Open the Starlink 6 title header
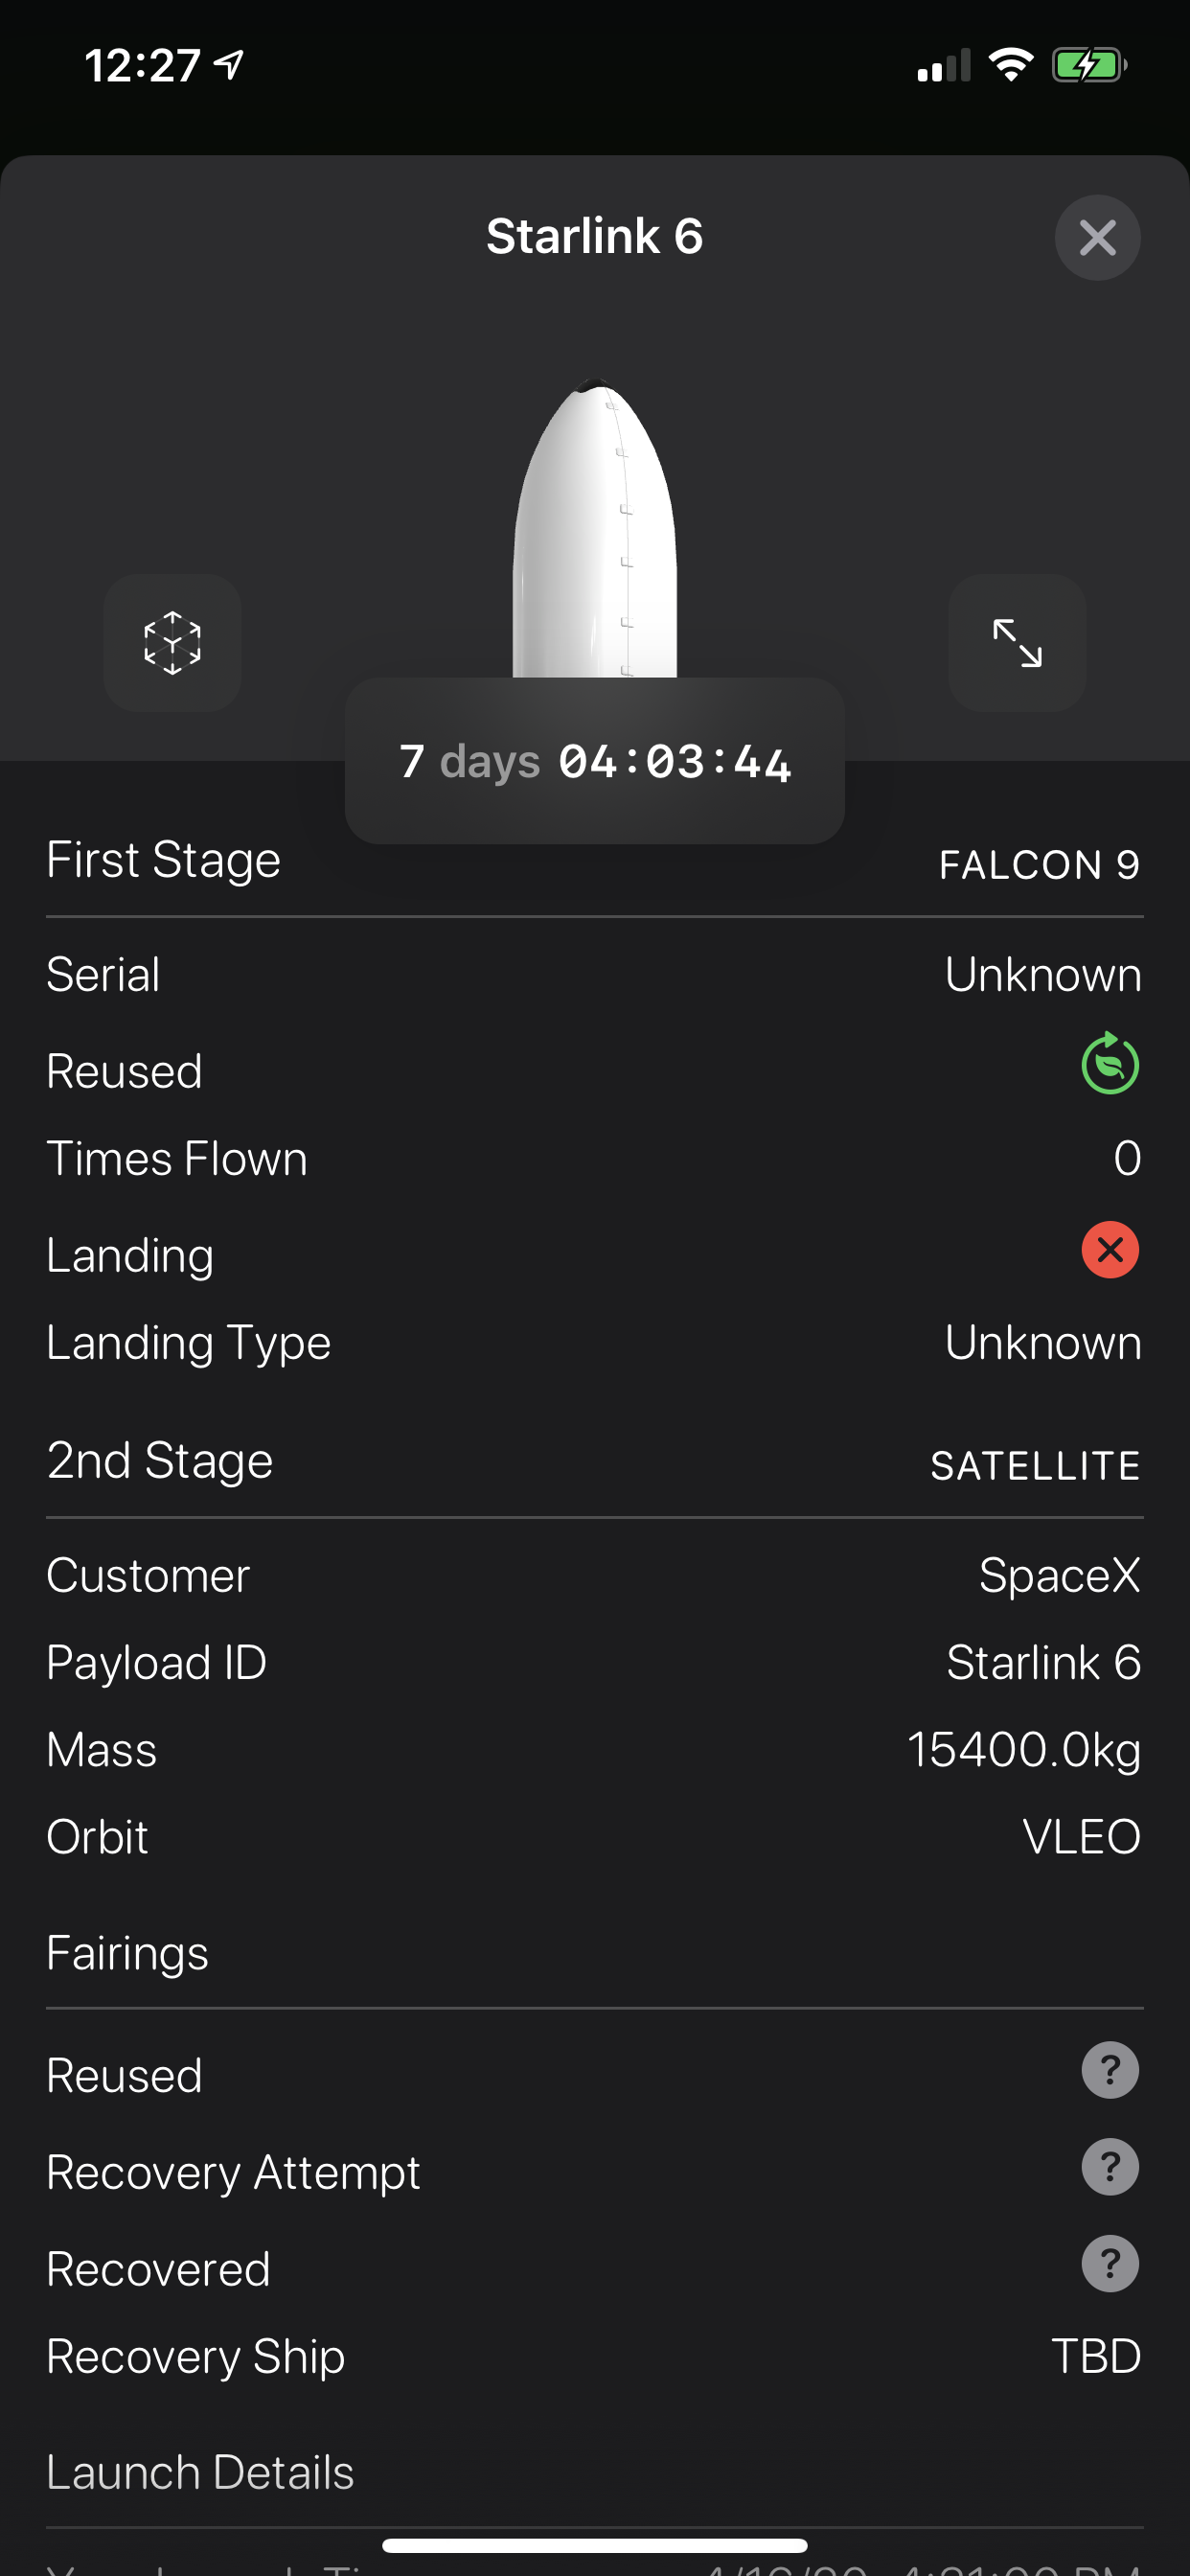Viewport: 1190px width, 2576px height. [594, 236]
